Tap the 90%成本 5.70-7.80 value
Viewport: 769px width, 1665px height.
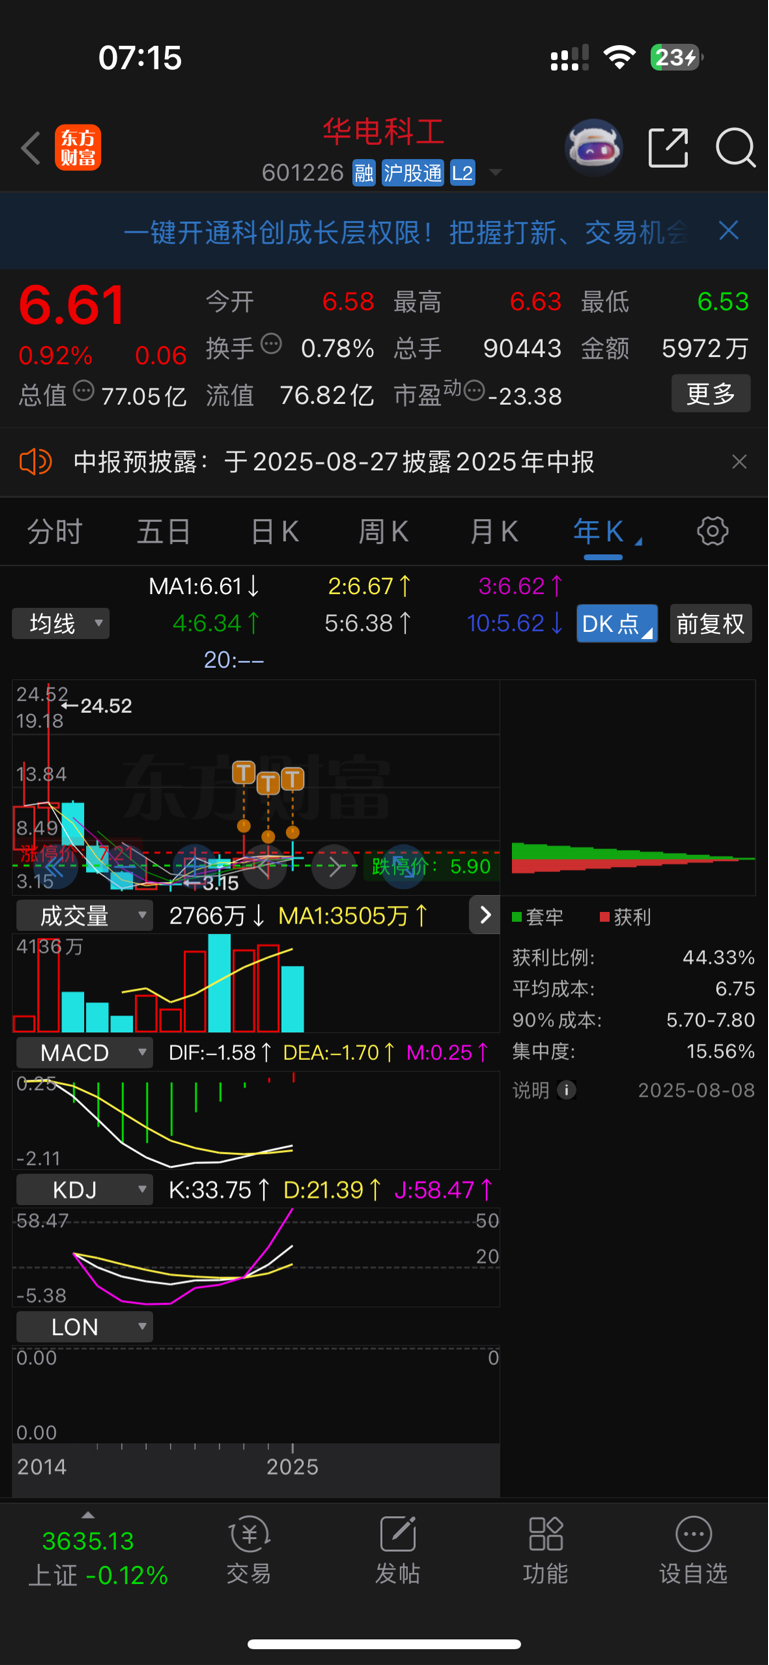[711, 1020]
